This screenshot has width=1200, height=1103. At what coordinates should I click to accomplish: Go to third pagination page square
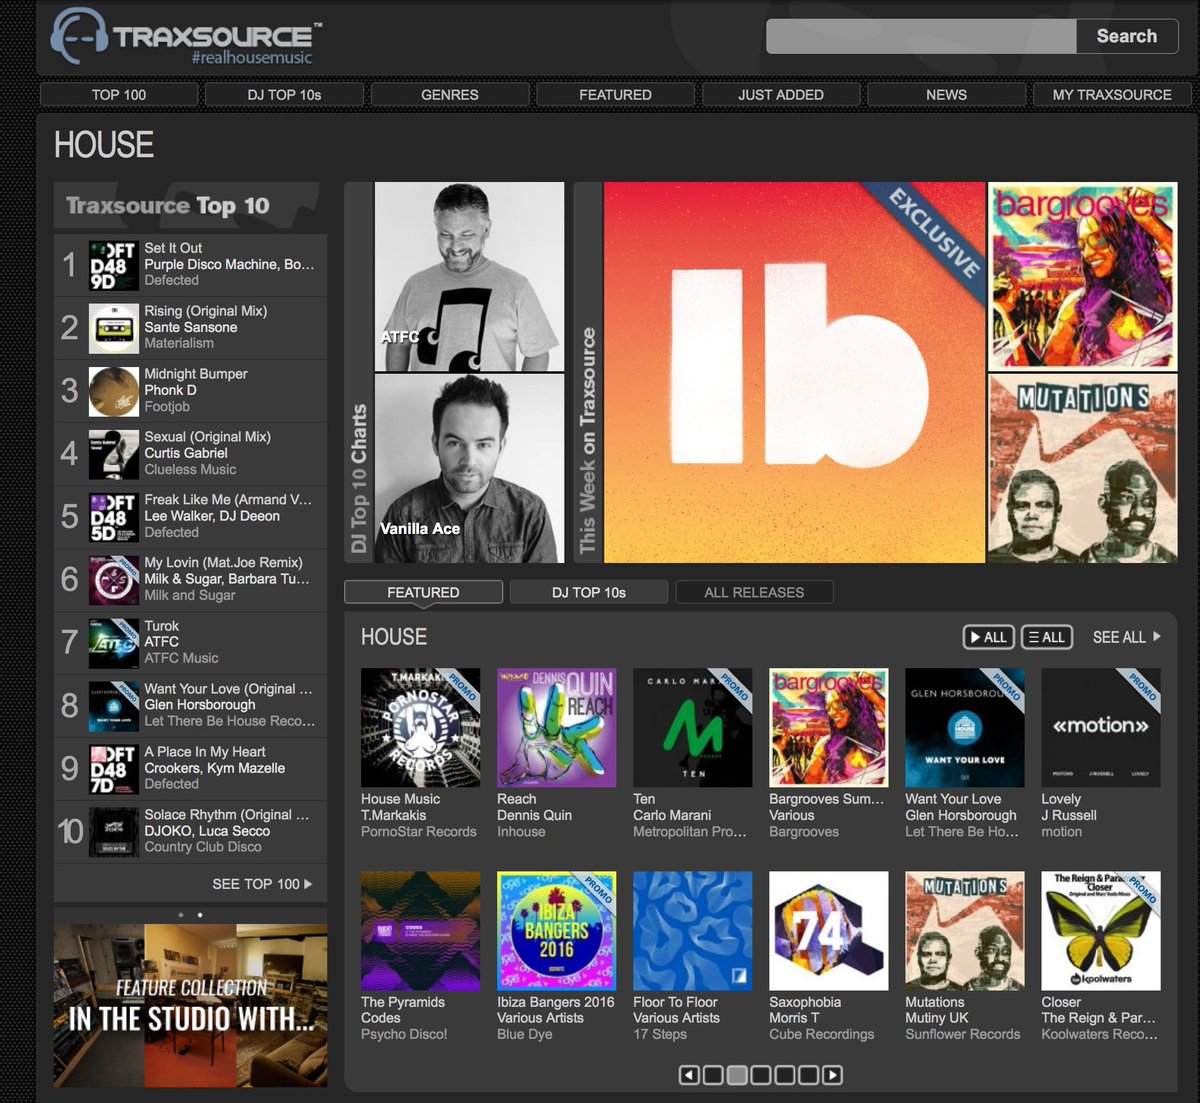pyautogui.click(x=761, y=1075)
